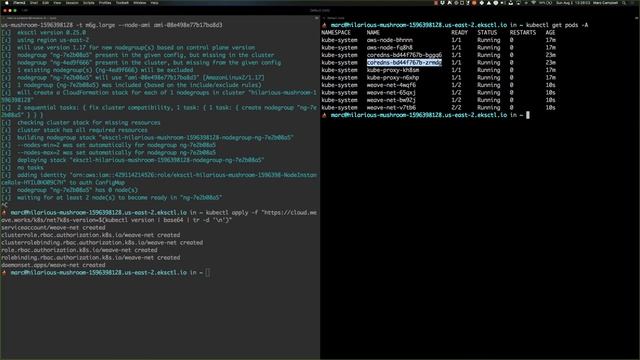Open the Toolbelt menu
Image resolution: width=640 pixels, height=360 pixels.
pyautogui.click(x=122, y=2)
